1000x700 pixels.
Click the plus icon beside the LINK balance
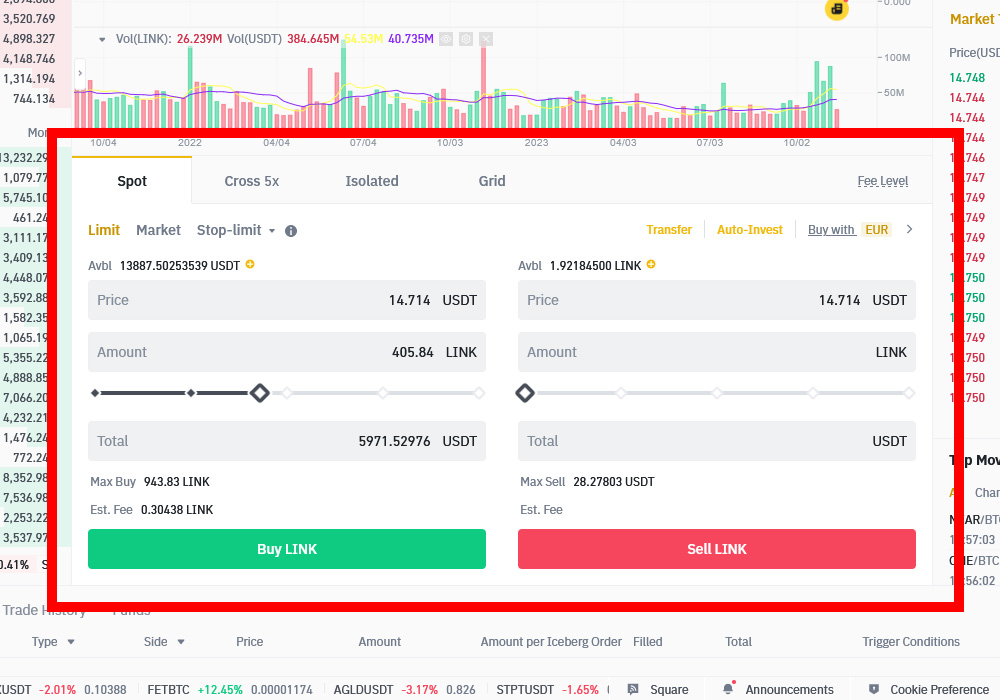(x=651, y=265)
